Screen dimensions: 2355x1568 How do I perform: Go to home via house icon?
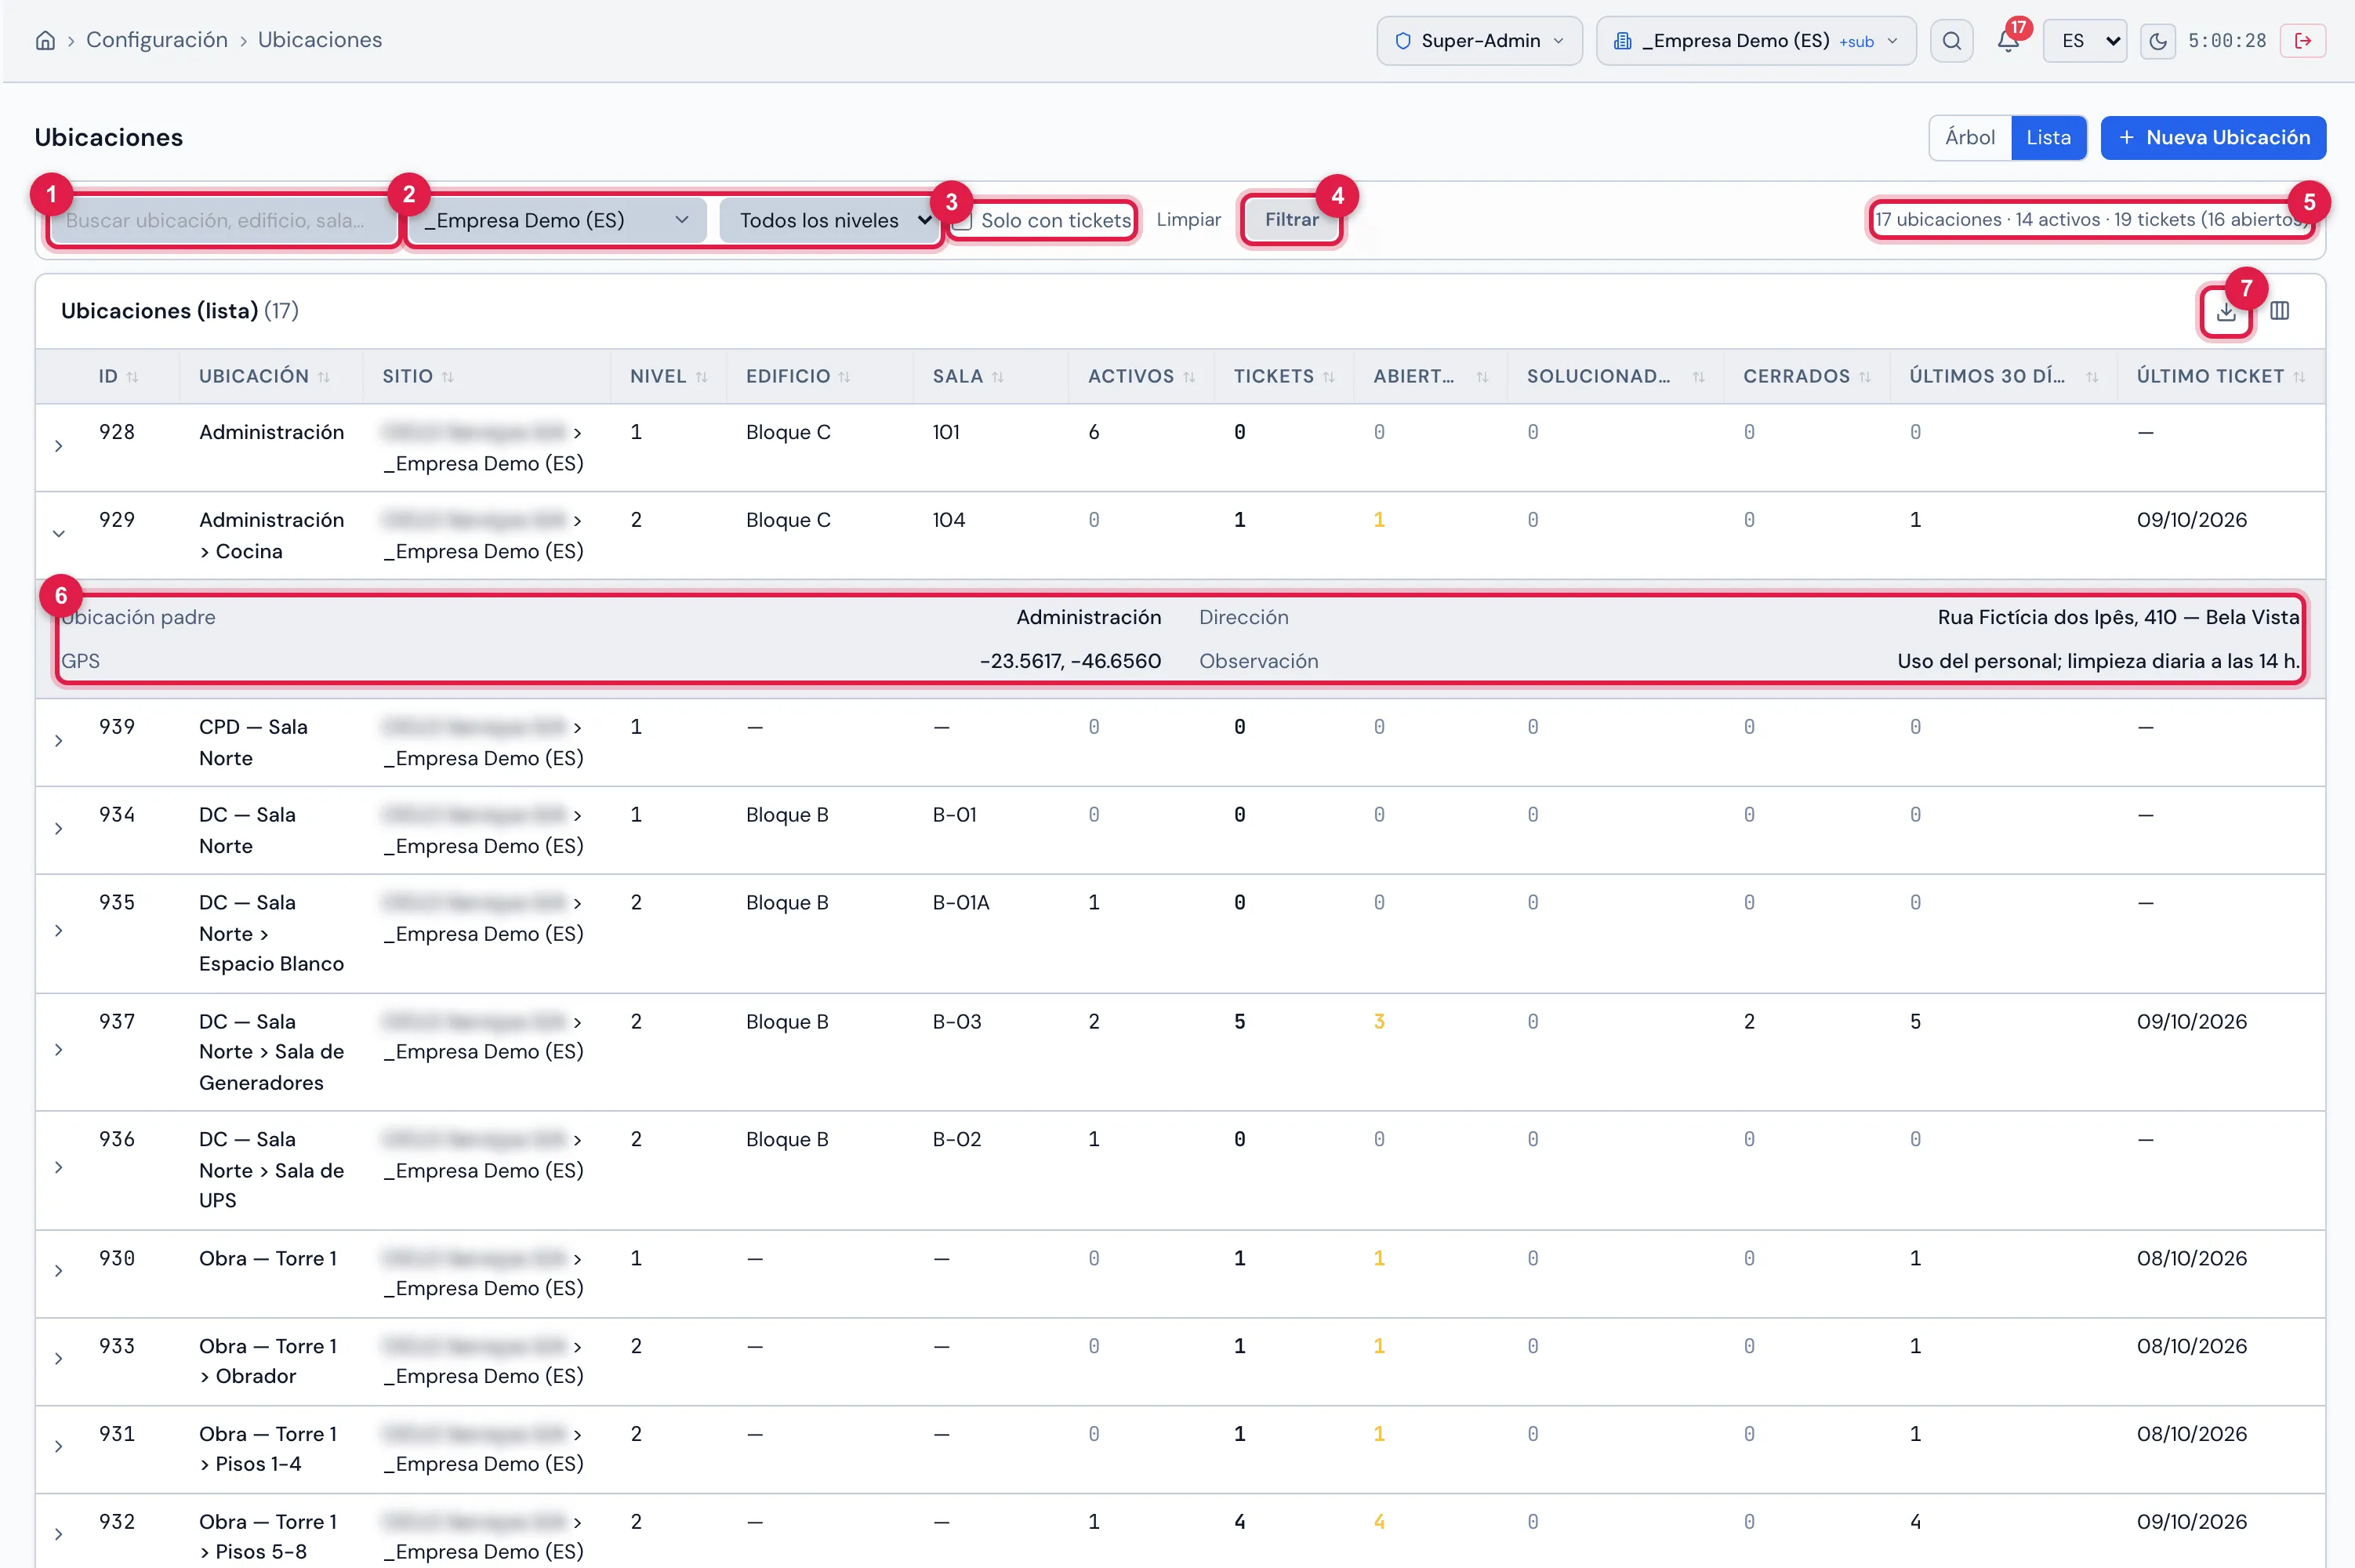[45, 40]
